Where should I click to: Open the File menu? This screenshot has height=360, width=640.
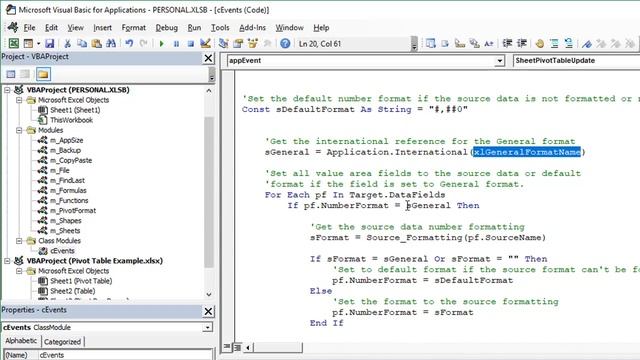[29, 28]
